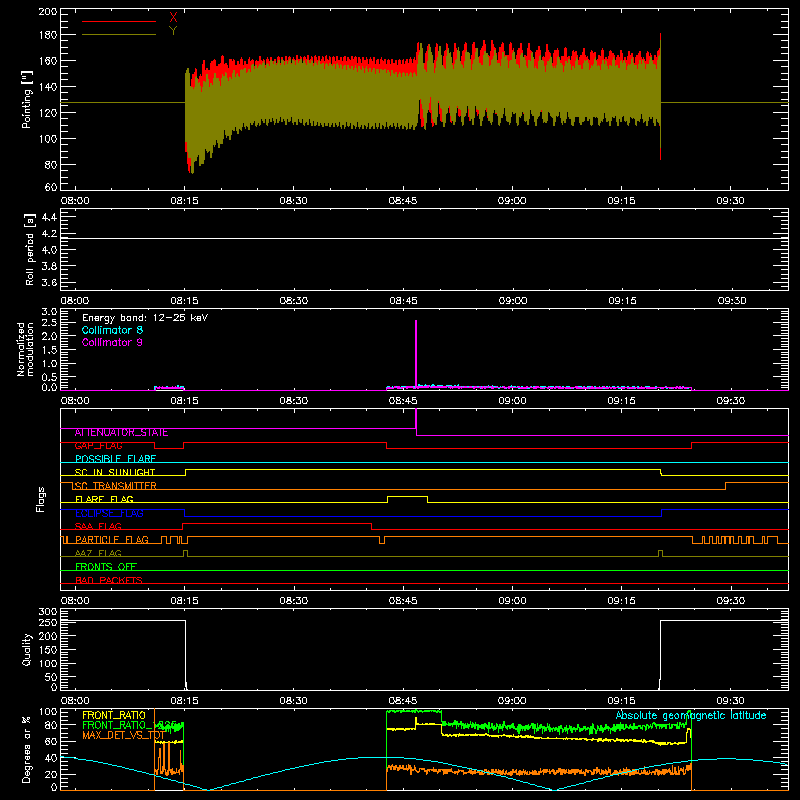Click the 'Roll period [s]' axis title
800x800 pixels.
[30, 249]
